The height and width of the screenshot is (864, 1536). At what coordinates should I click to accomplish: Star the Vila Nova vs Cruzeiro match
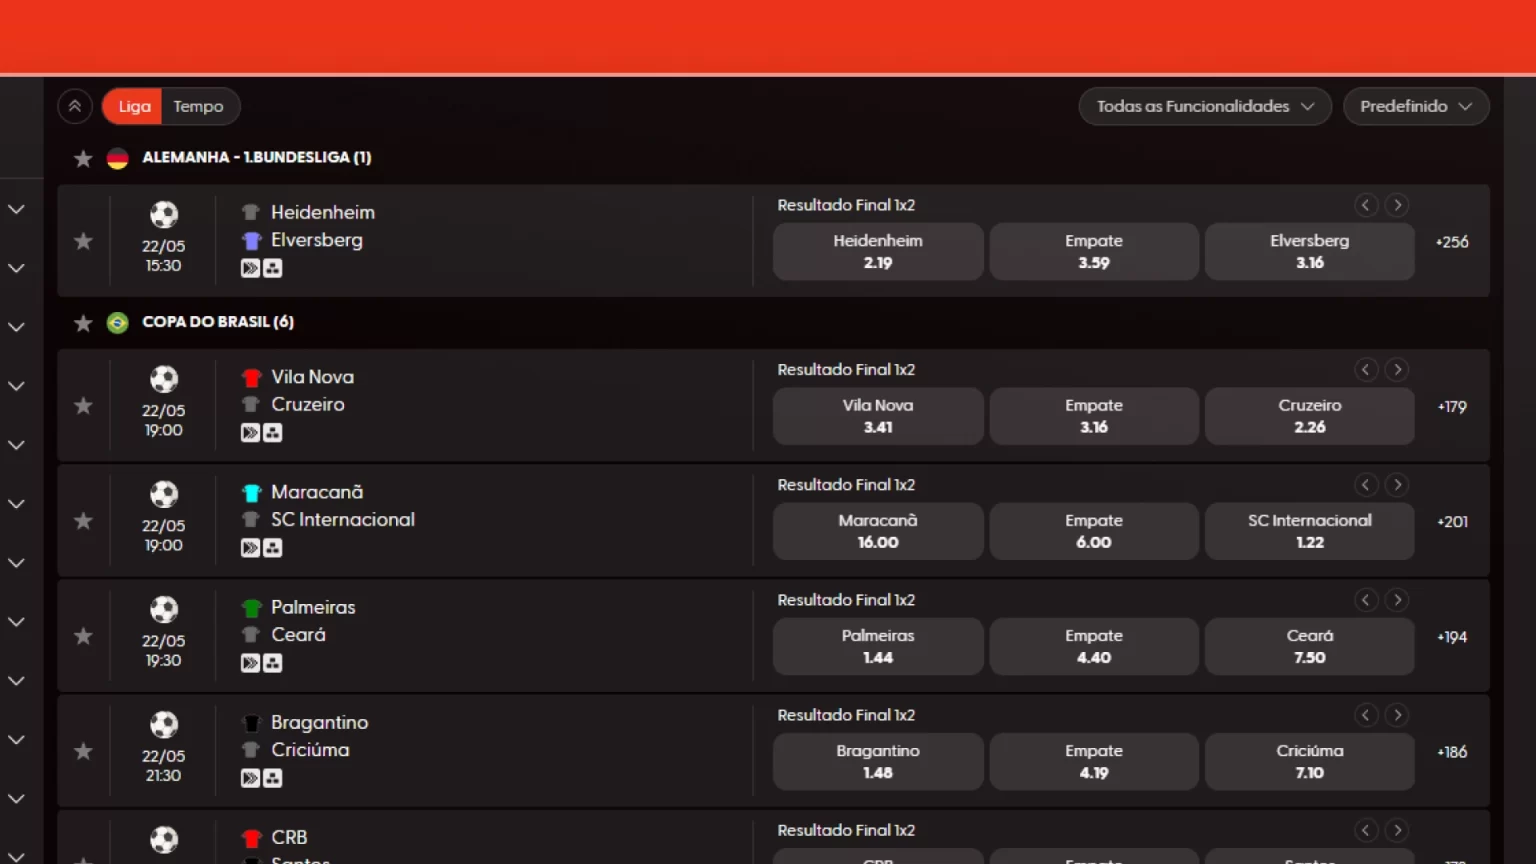(x=83, y=405)
